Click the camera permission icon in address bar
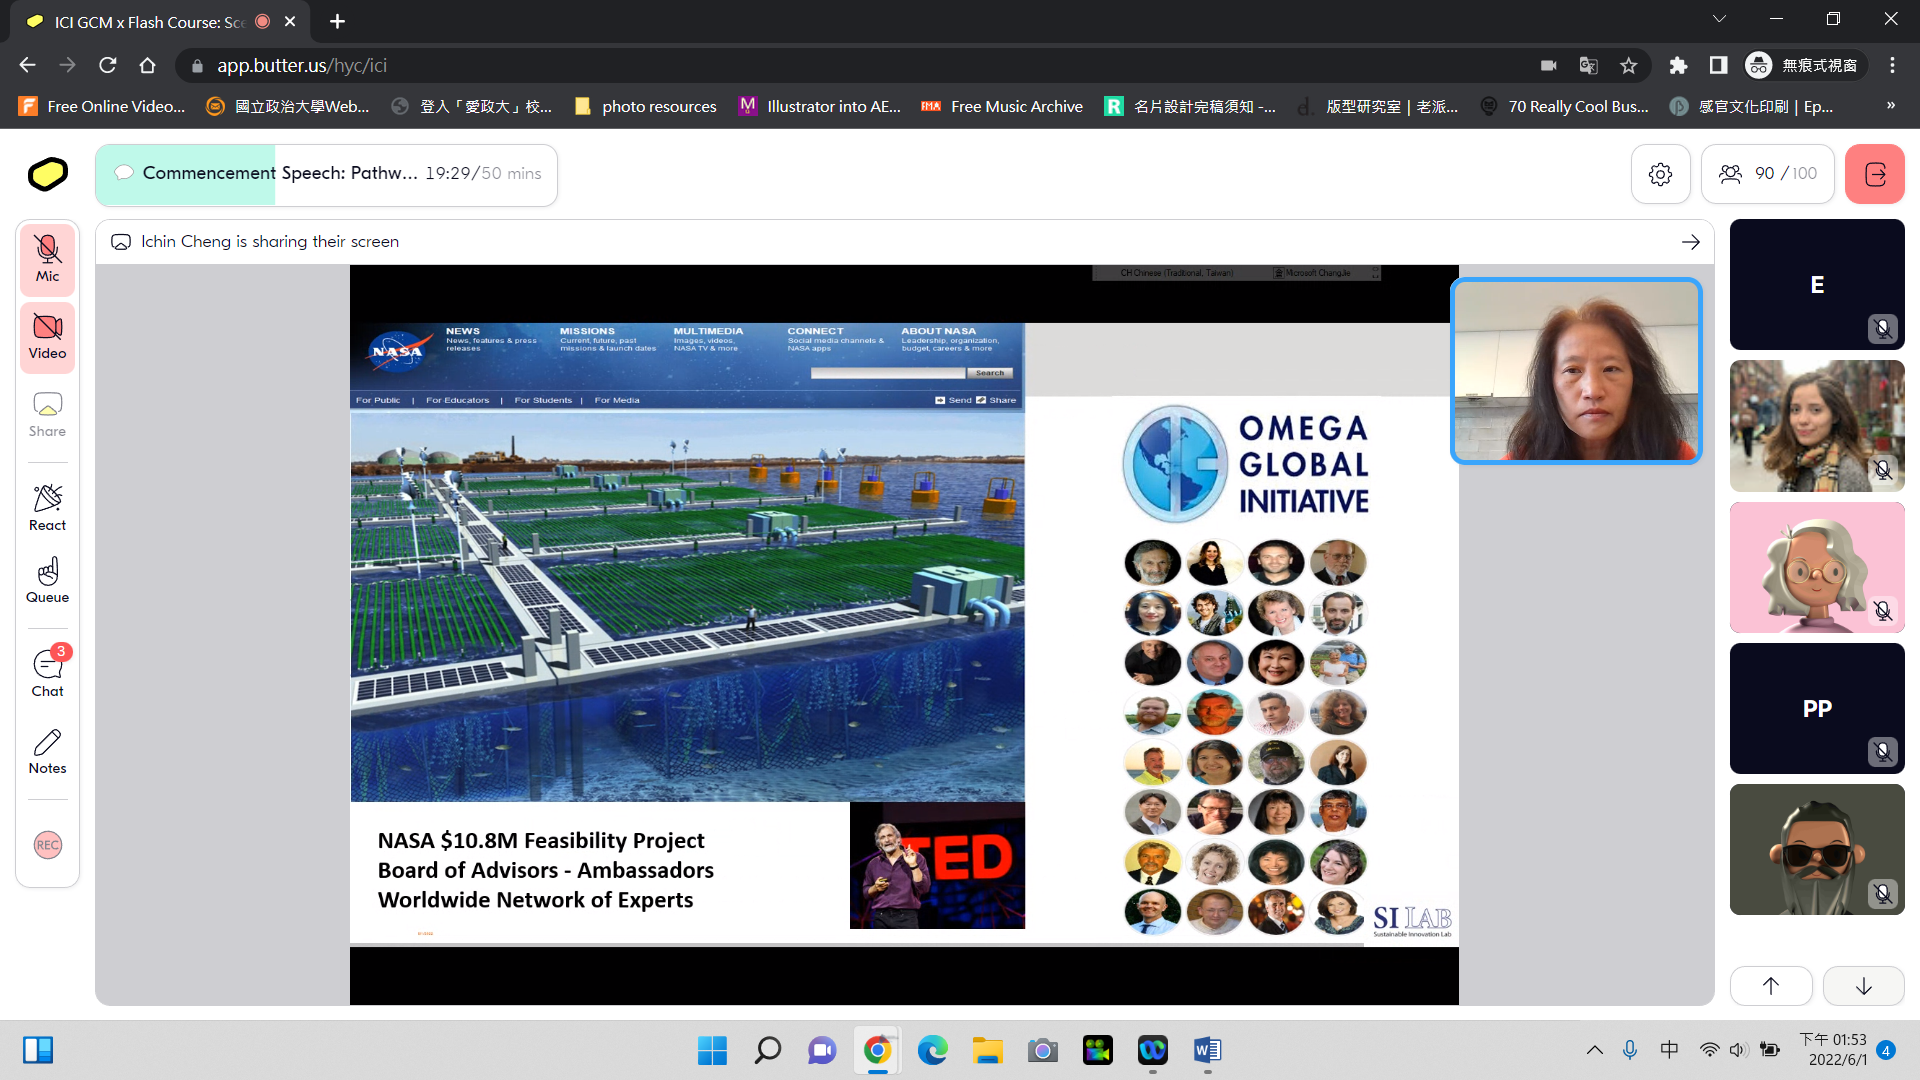Viewport: 1920px width, 1080px height. (x=1548, y=65)
